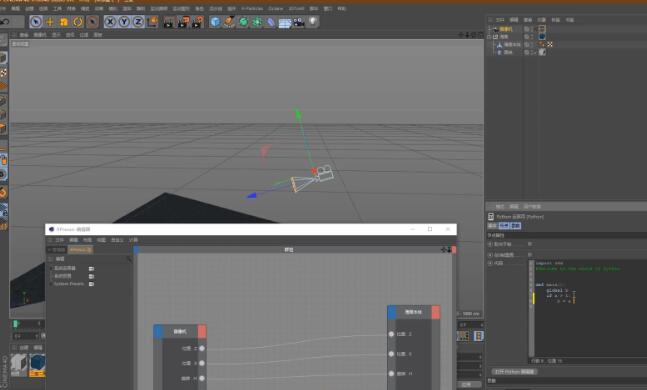Open 文件 menu in XPresso editor

point(59,240)
